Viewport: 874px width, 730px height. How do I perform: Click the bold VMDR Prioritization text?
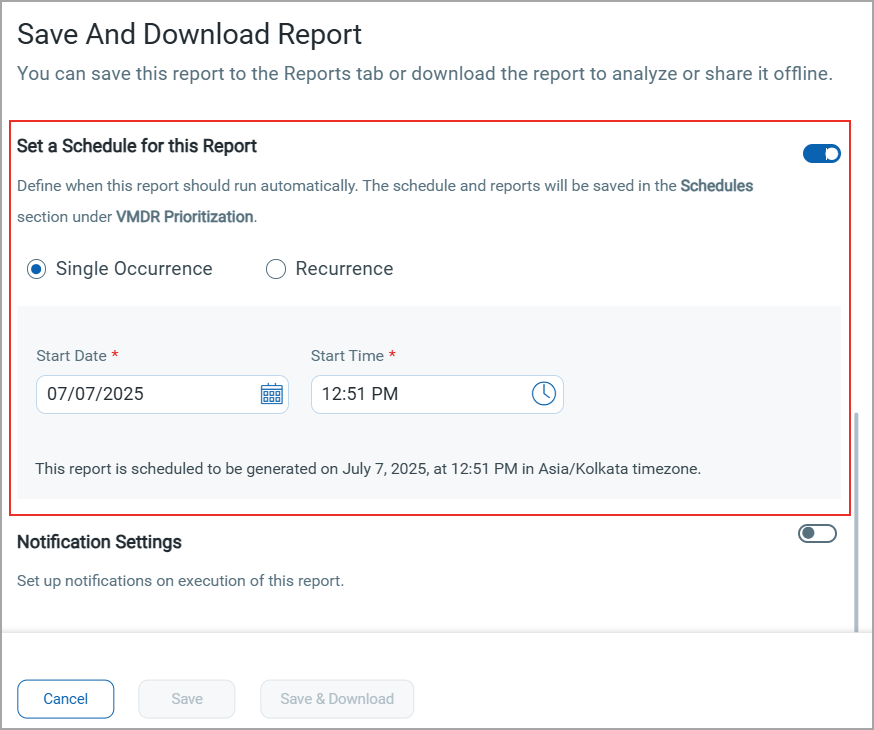[184, 216]
